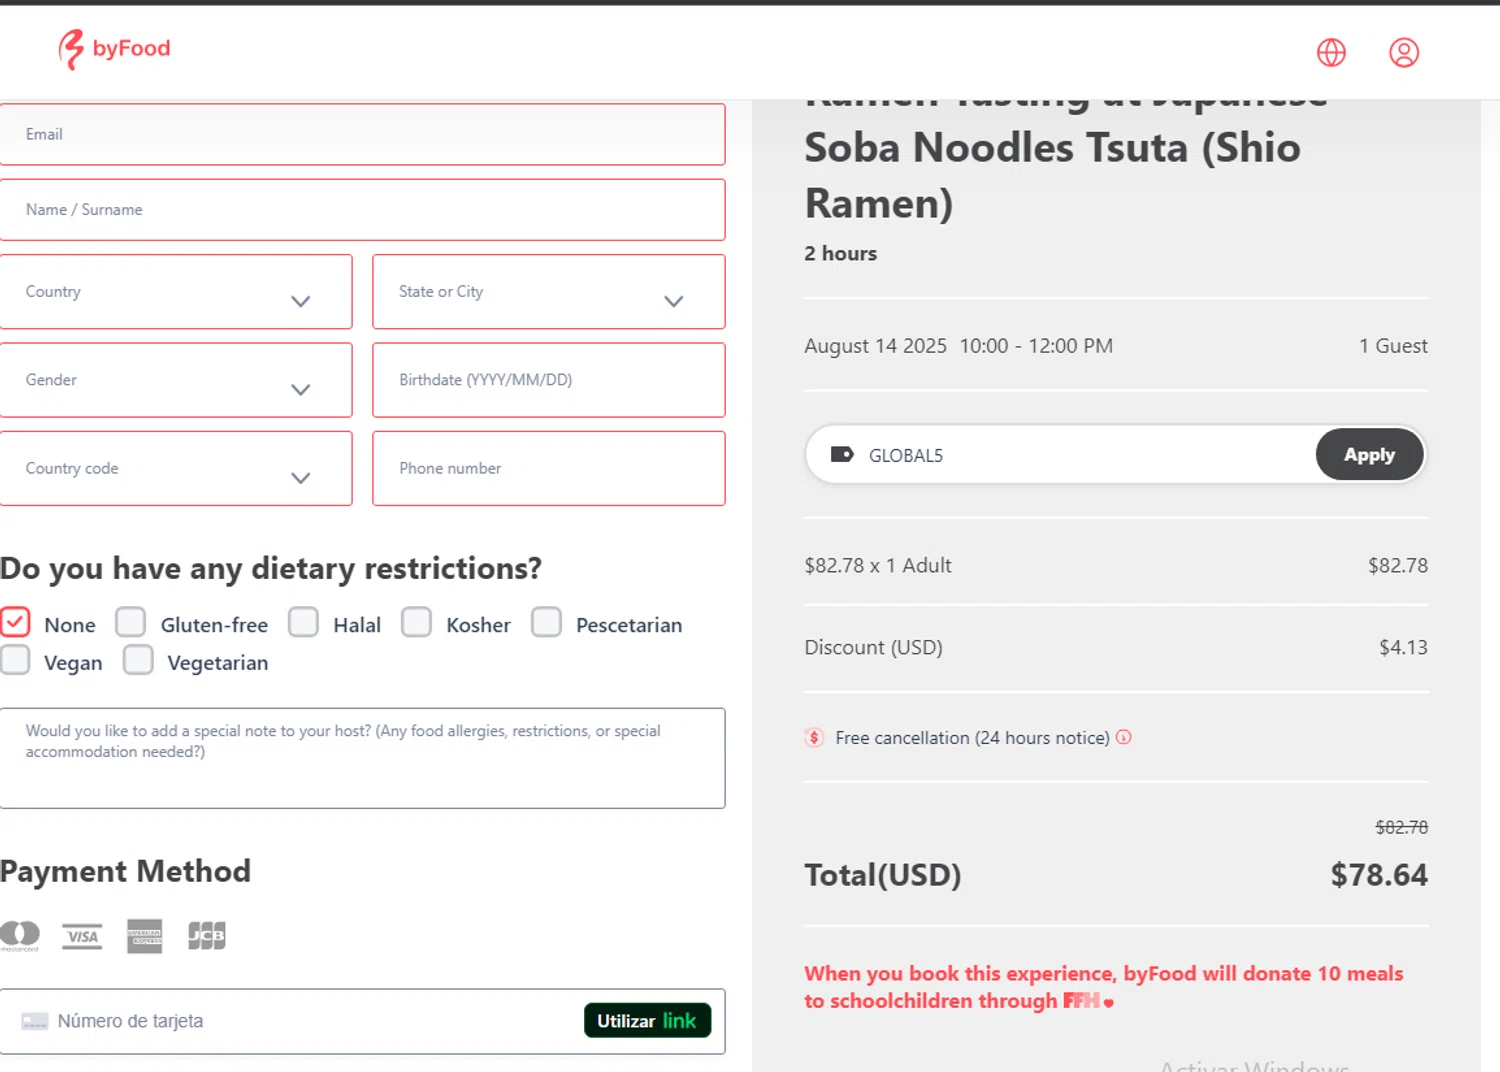Image resolution: width=1500 pixels, height=1072 pixels.
Task: Open the State or City dropdown
Action: point(549,291)
